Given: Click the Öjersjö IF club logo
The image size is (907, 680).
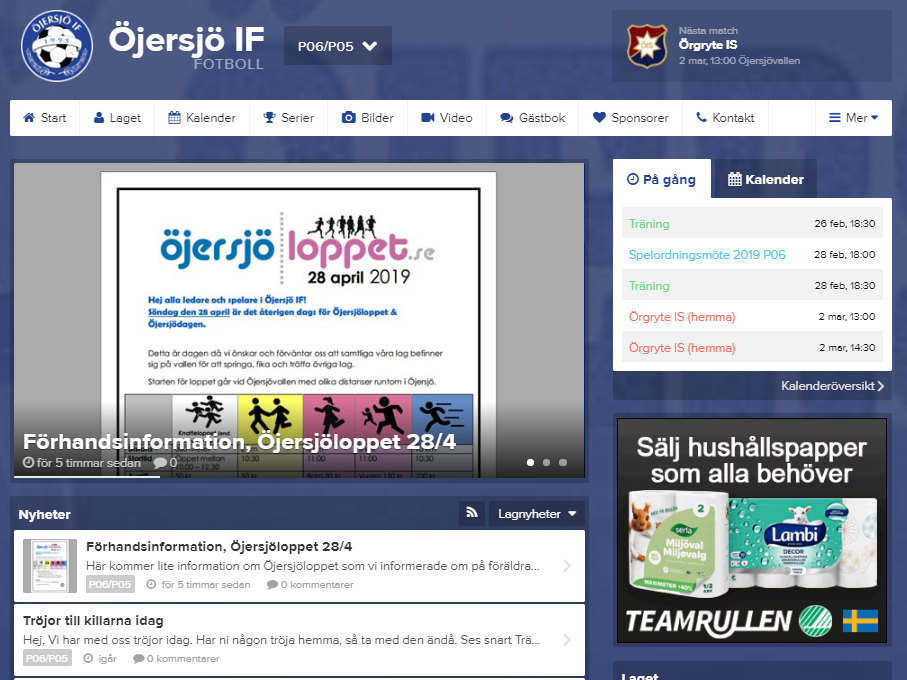Looking at the screenshot, I should (56, 46).
